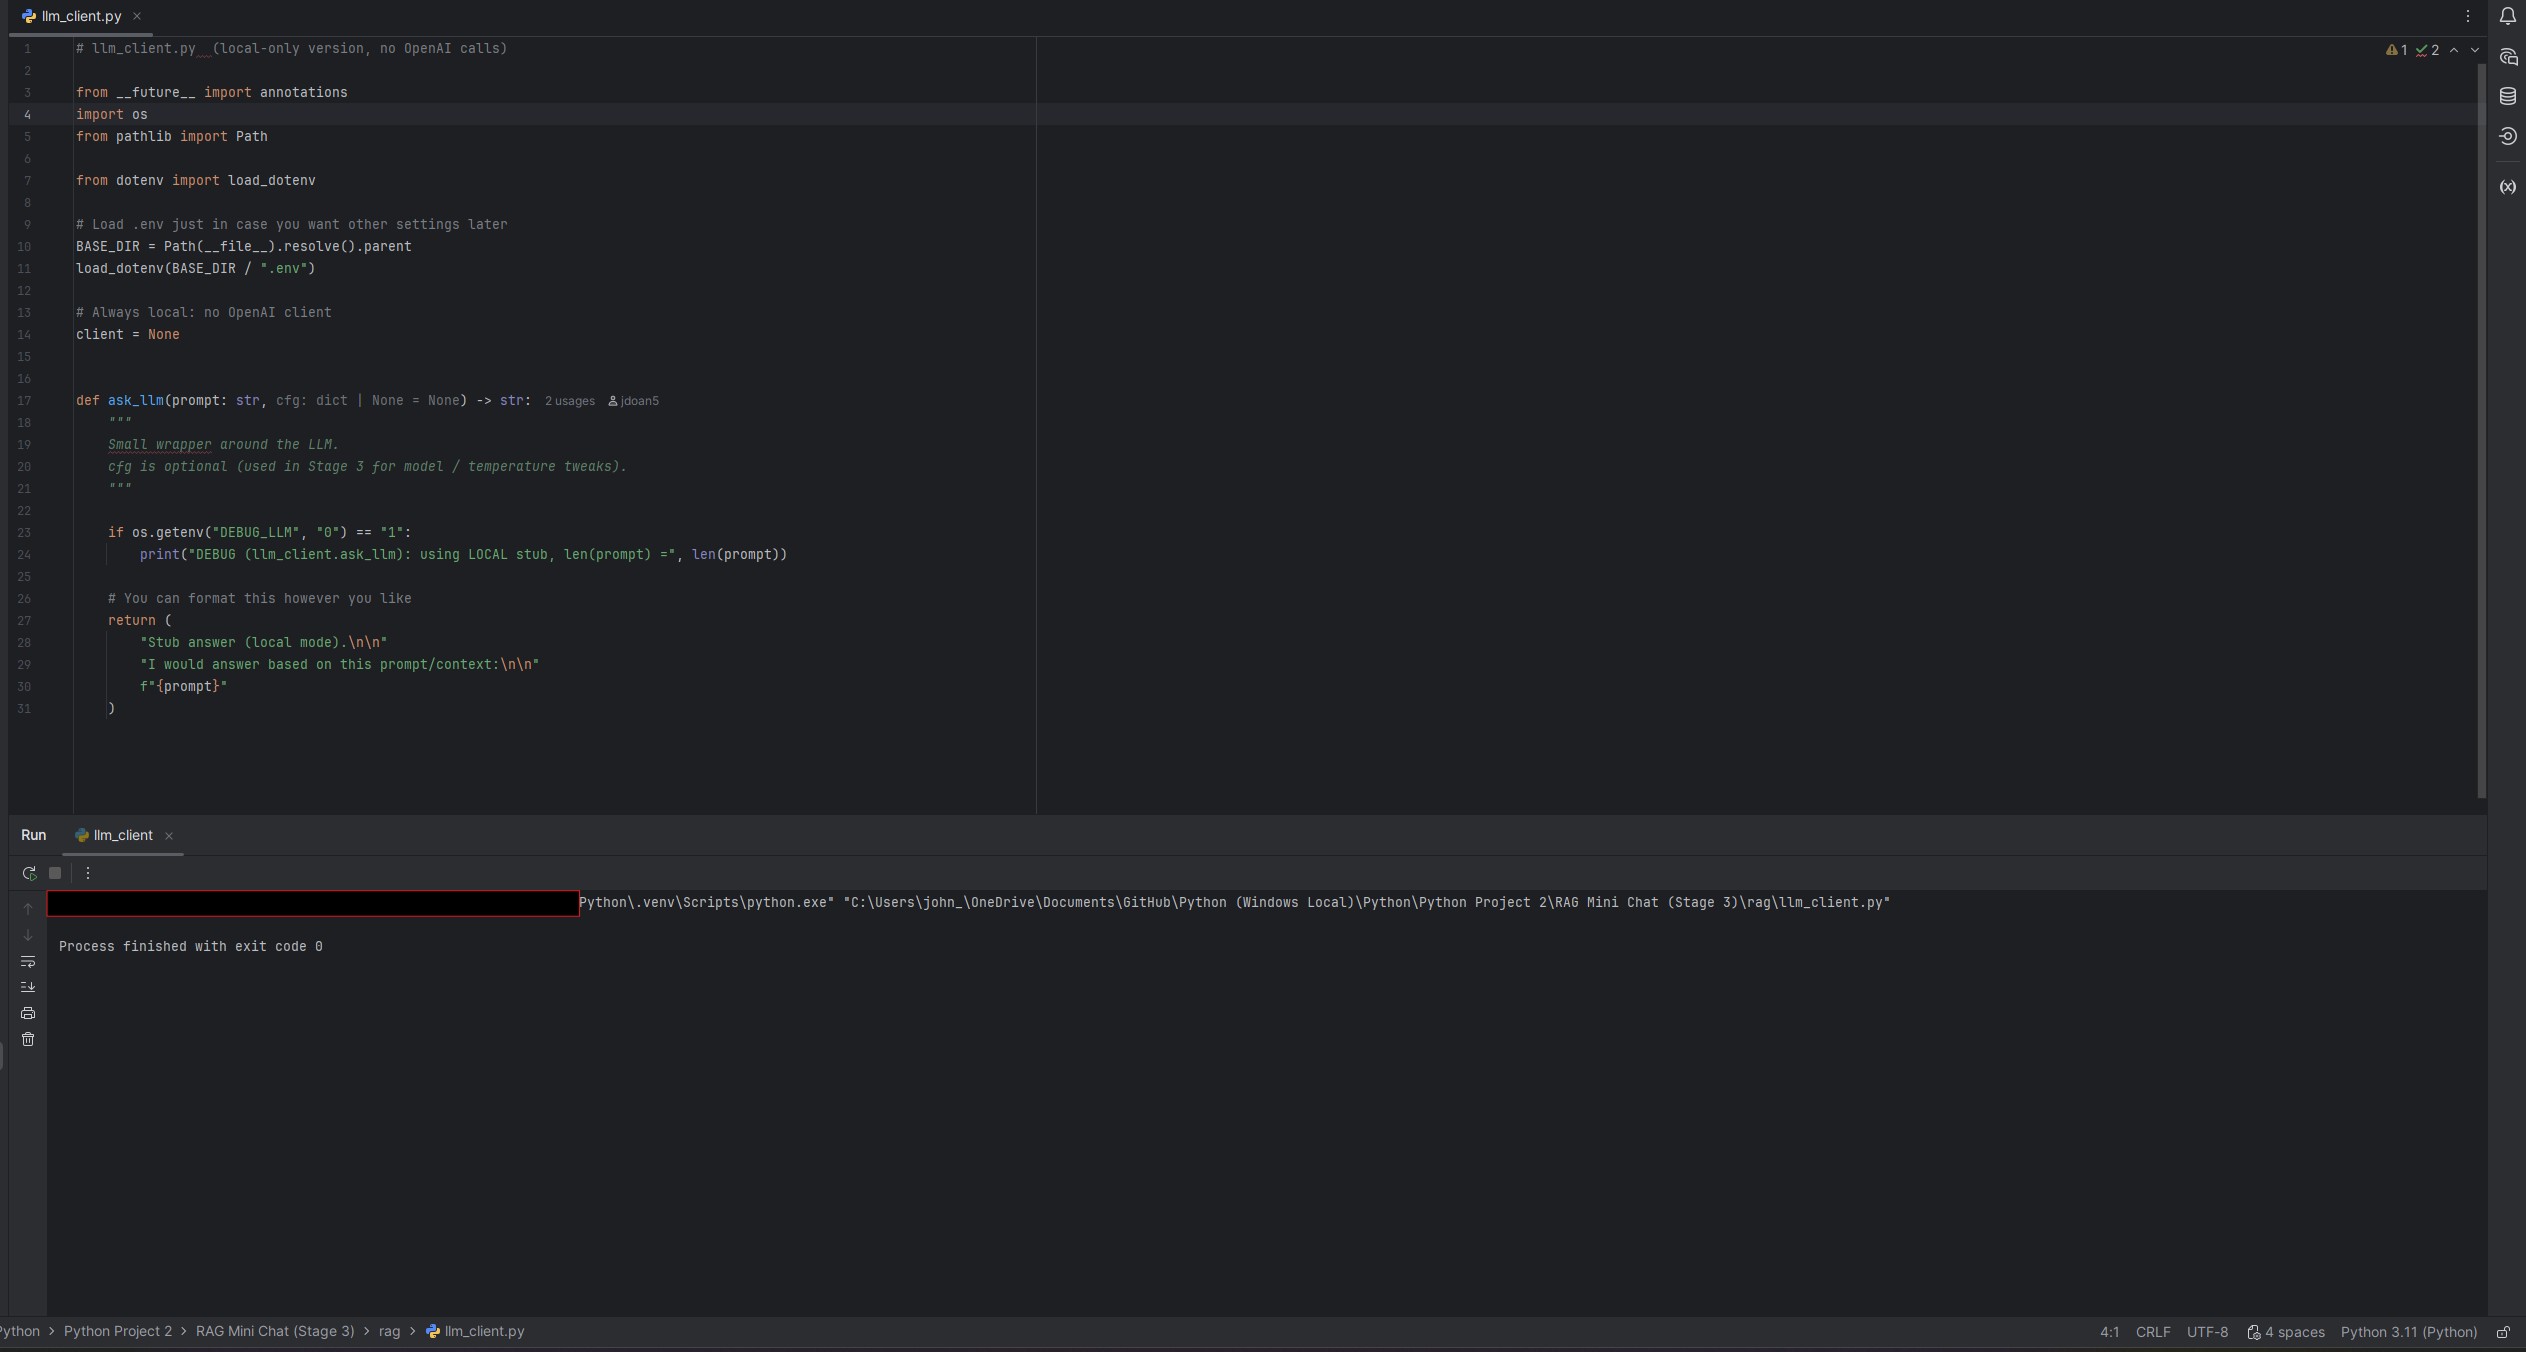This screenshot has width=2526, height=1352.
Task: Clear the Run console output
Action: pyautogui.click(x=28, y=1039)
